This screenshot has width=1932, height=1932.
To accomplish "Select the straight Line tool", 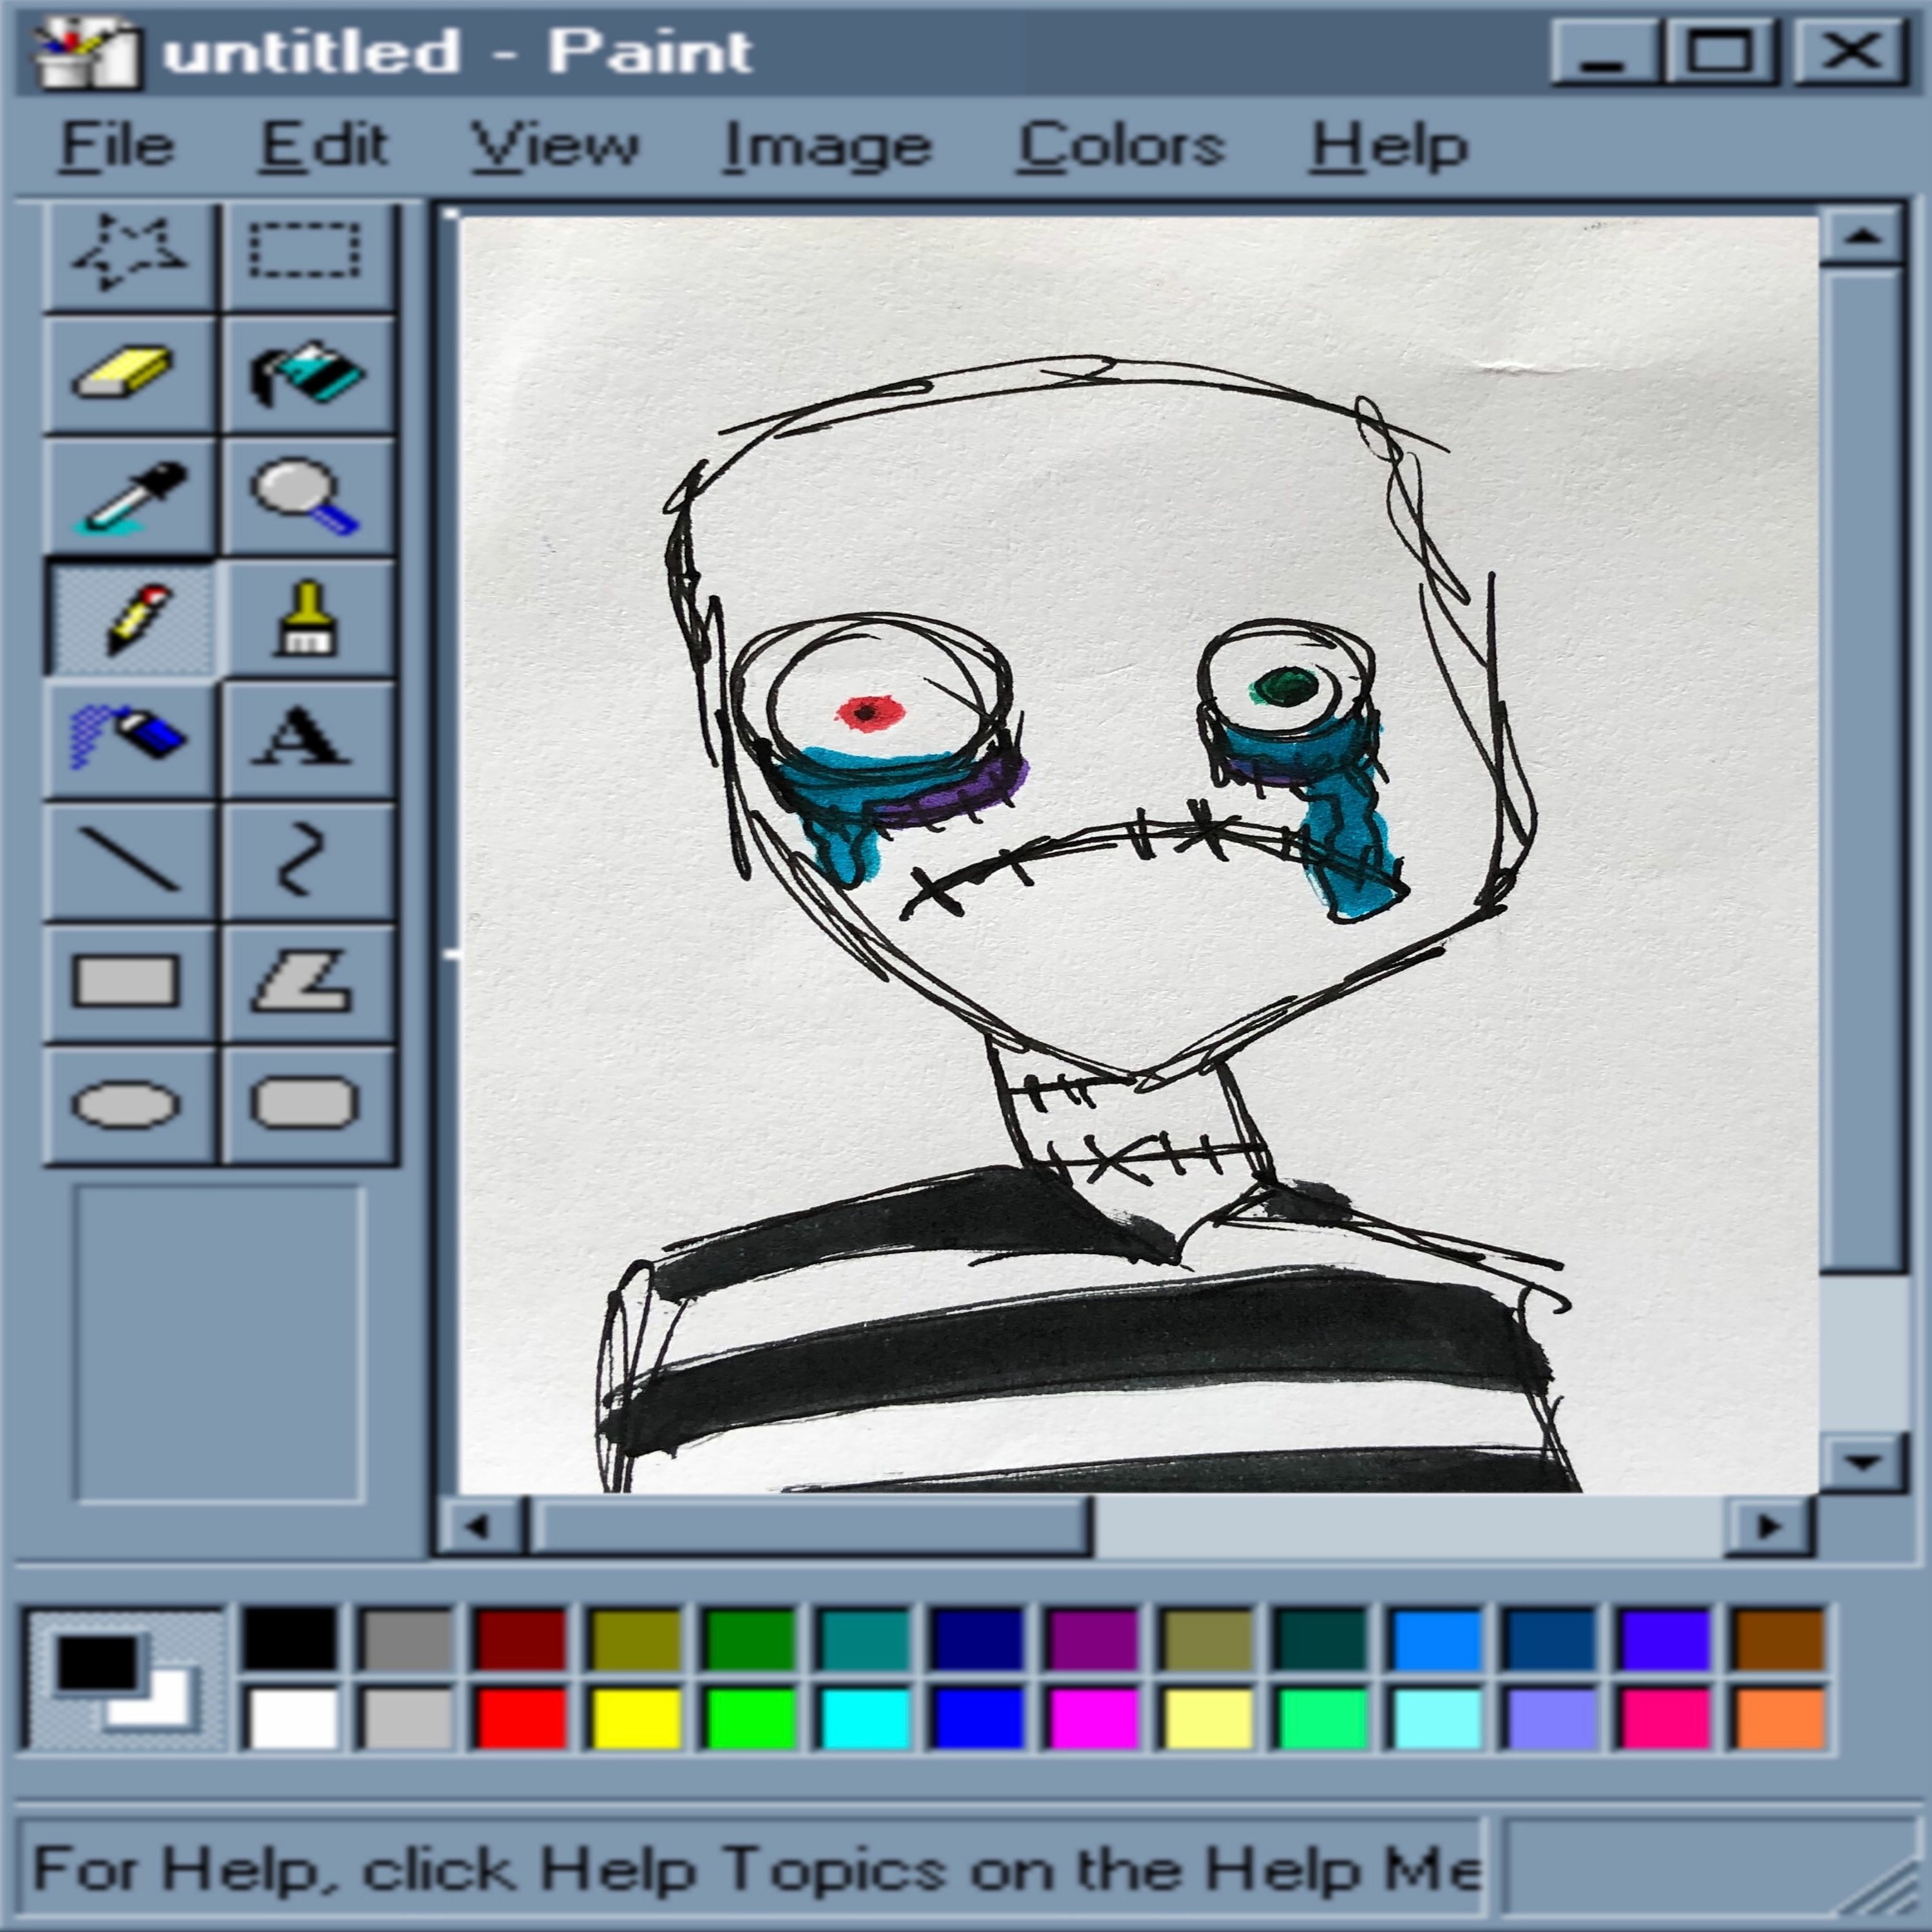I will 130,861.
